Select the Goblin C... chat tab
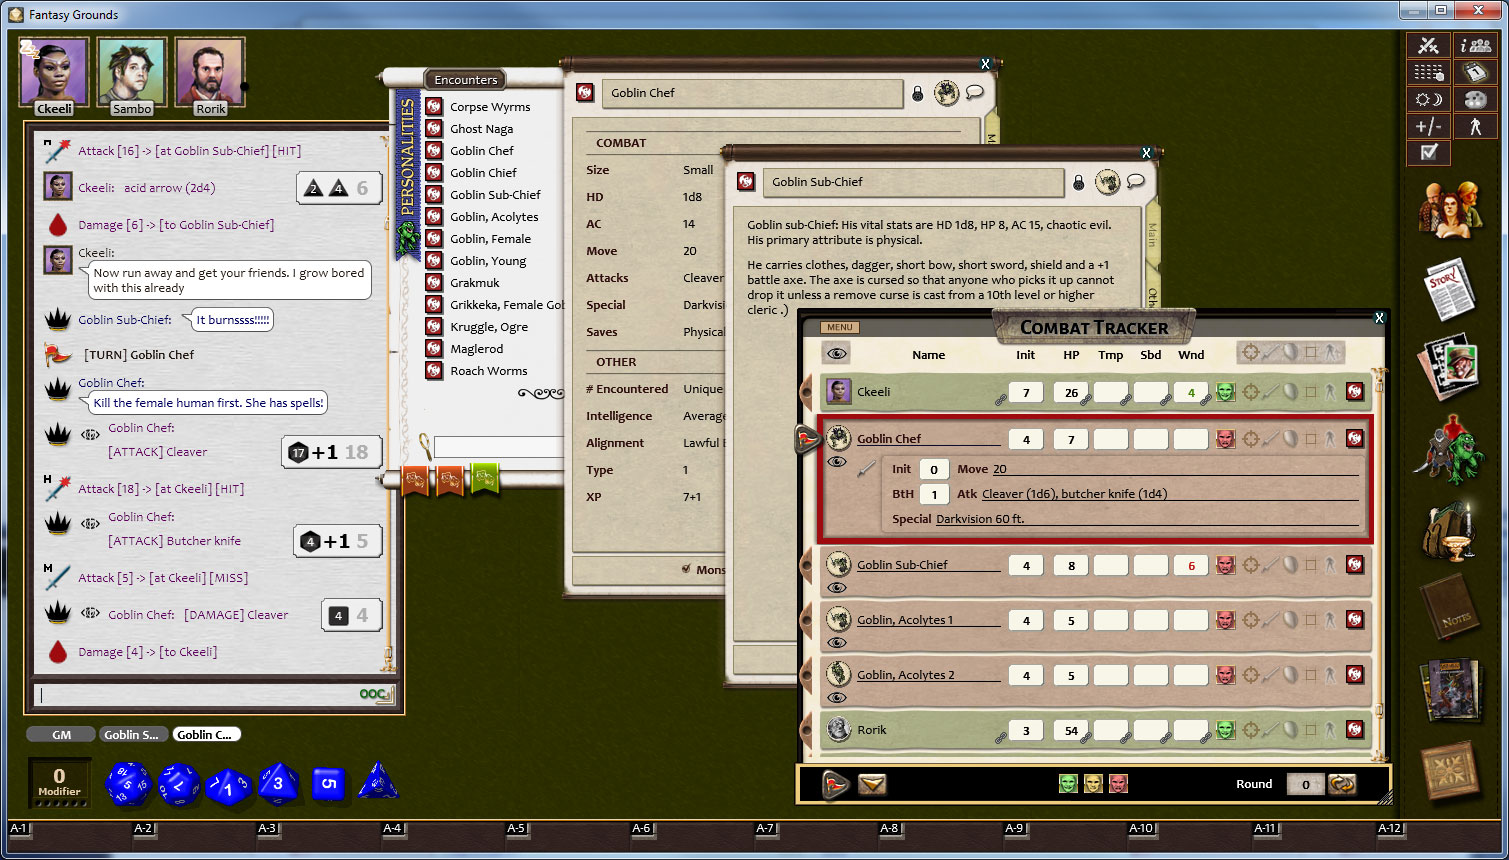1509x860 pixels. (x=206, y=734)
